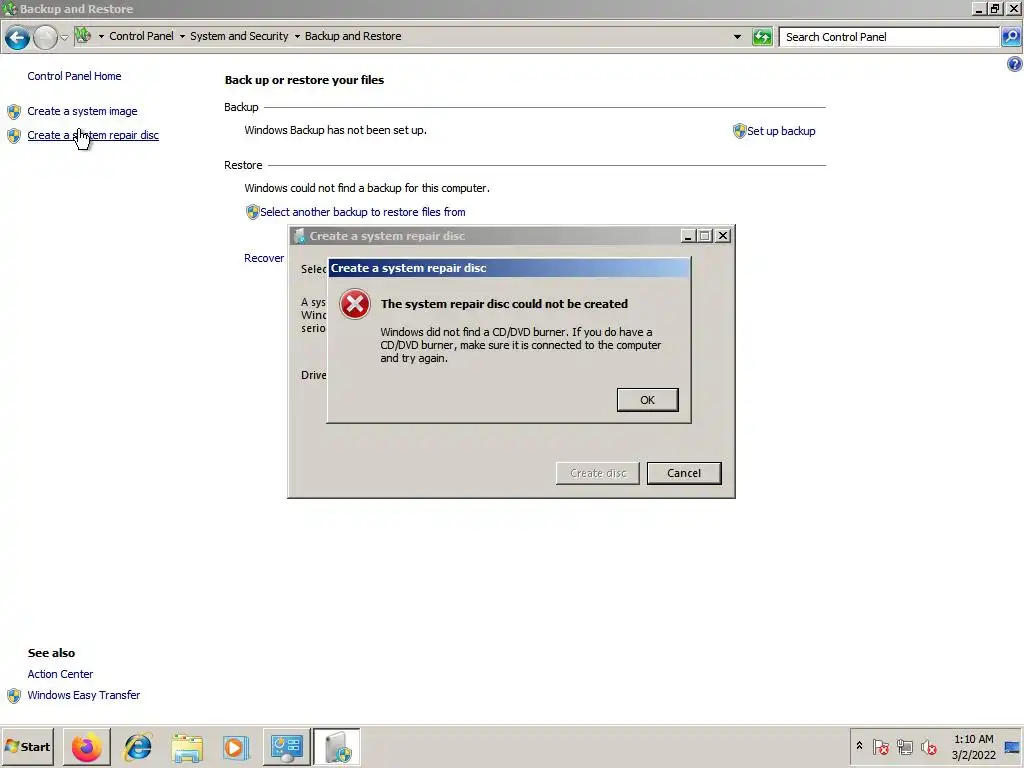Click 'Windows could not find a backup' text
This screenshot has height=768, width=1024.
(367, 188)
